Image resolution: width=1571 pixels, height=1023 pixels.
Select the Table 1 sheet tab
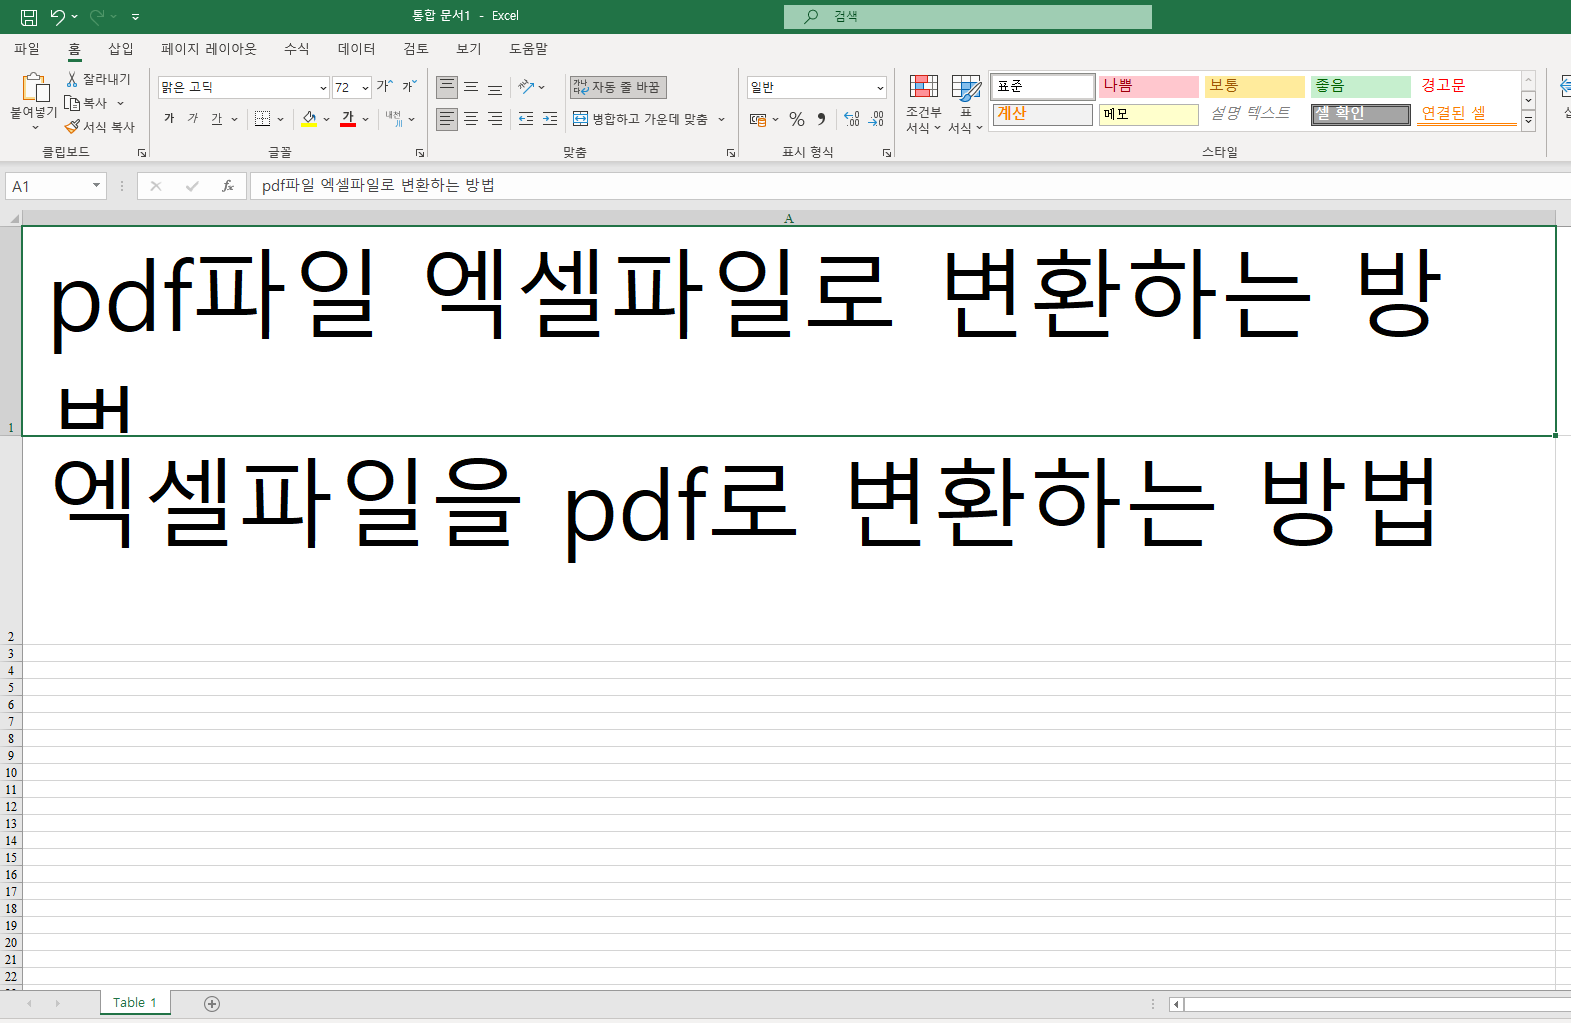click(x=135, y=1003)
